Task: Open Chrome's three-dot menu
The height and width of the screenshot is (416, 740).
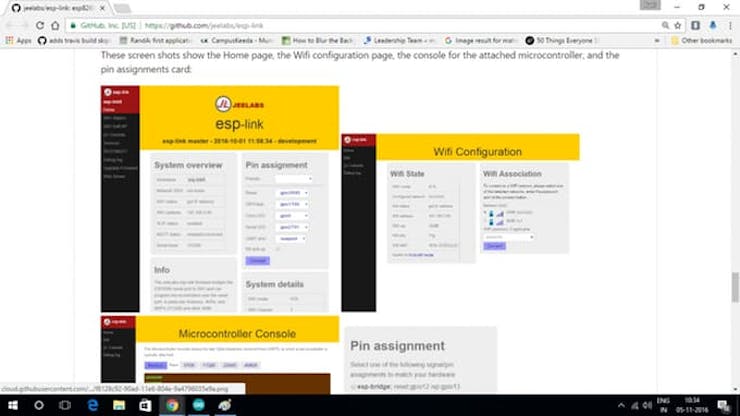Action: tap(730, 25)
